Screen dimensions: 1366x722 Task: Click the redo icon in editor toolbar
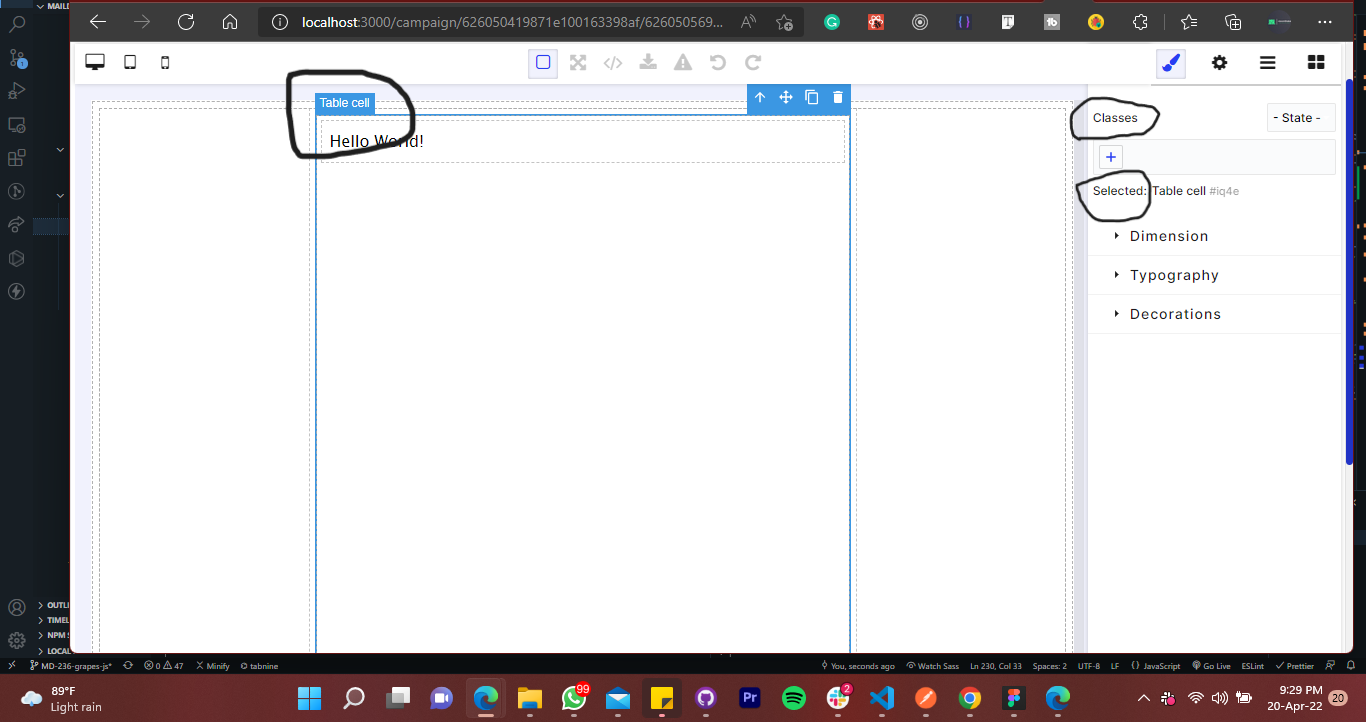tap(753, 63)
